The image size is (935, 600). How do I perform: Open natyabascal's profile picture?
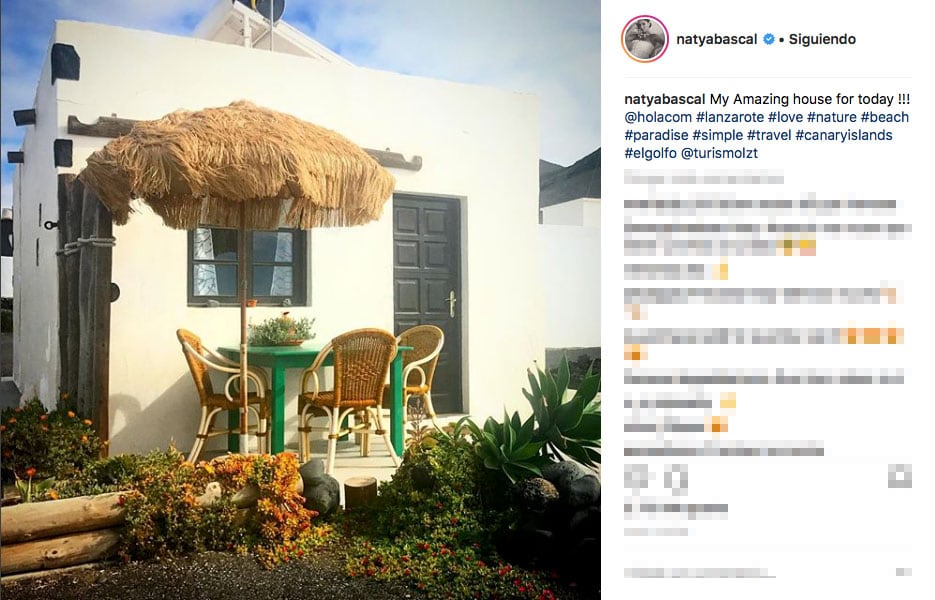click(645, 39)
